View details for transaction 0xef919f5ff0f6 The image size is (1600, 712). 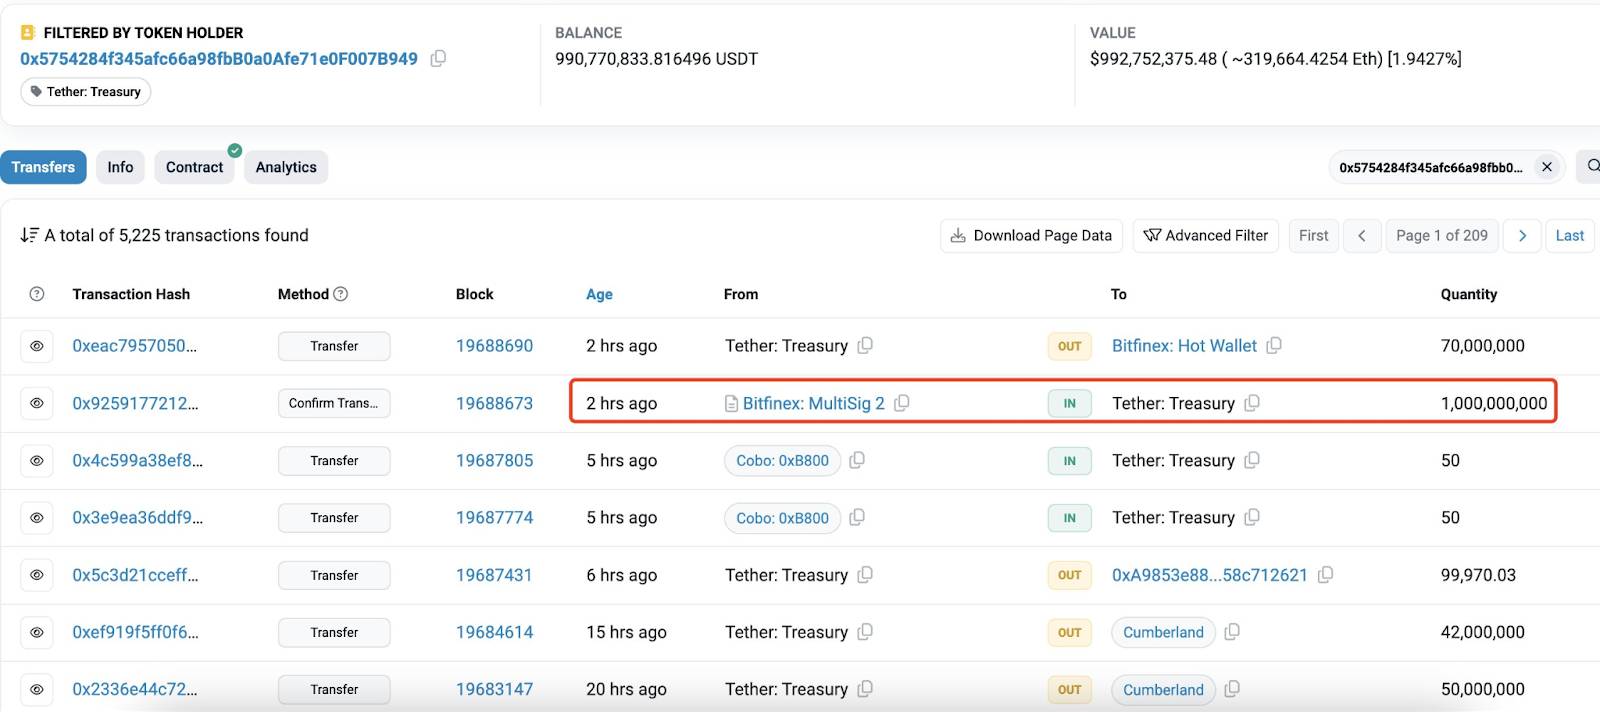[37, 632]
